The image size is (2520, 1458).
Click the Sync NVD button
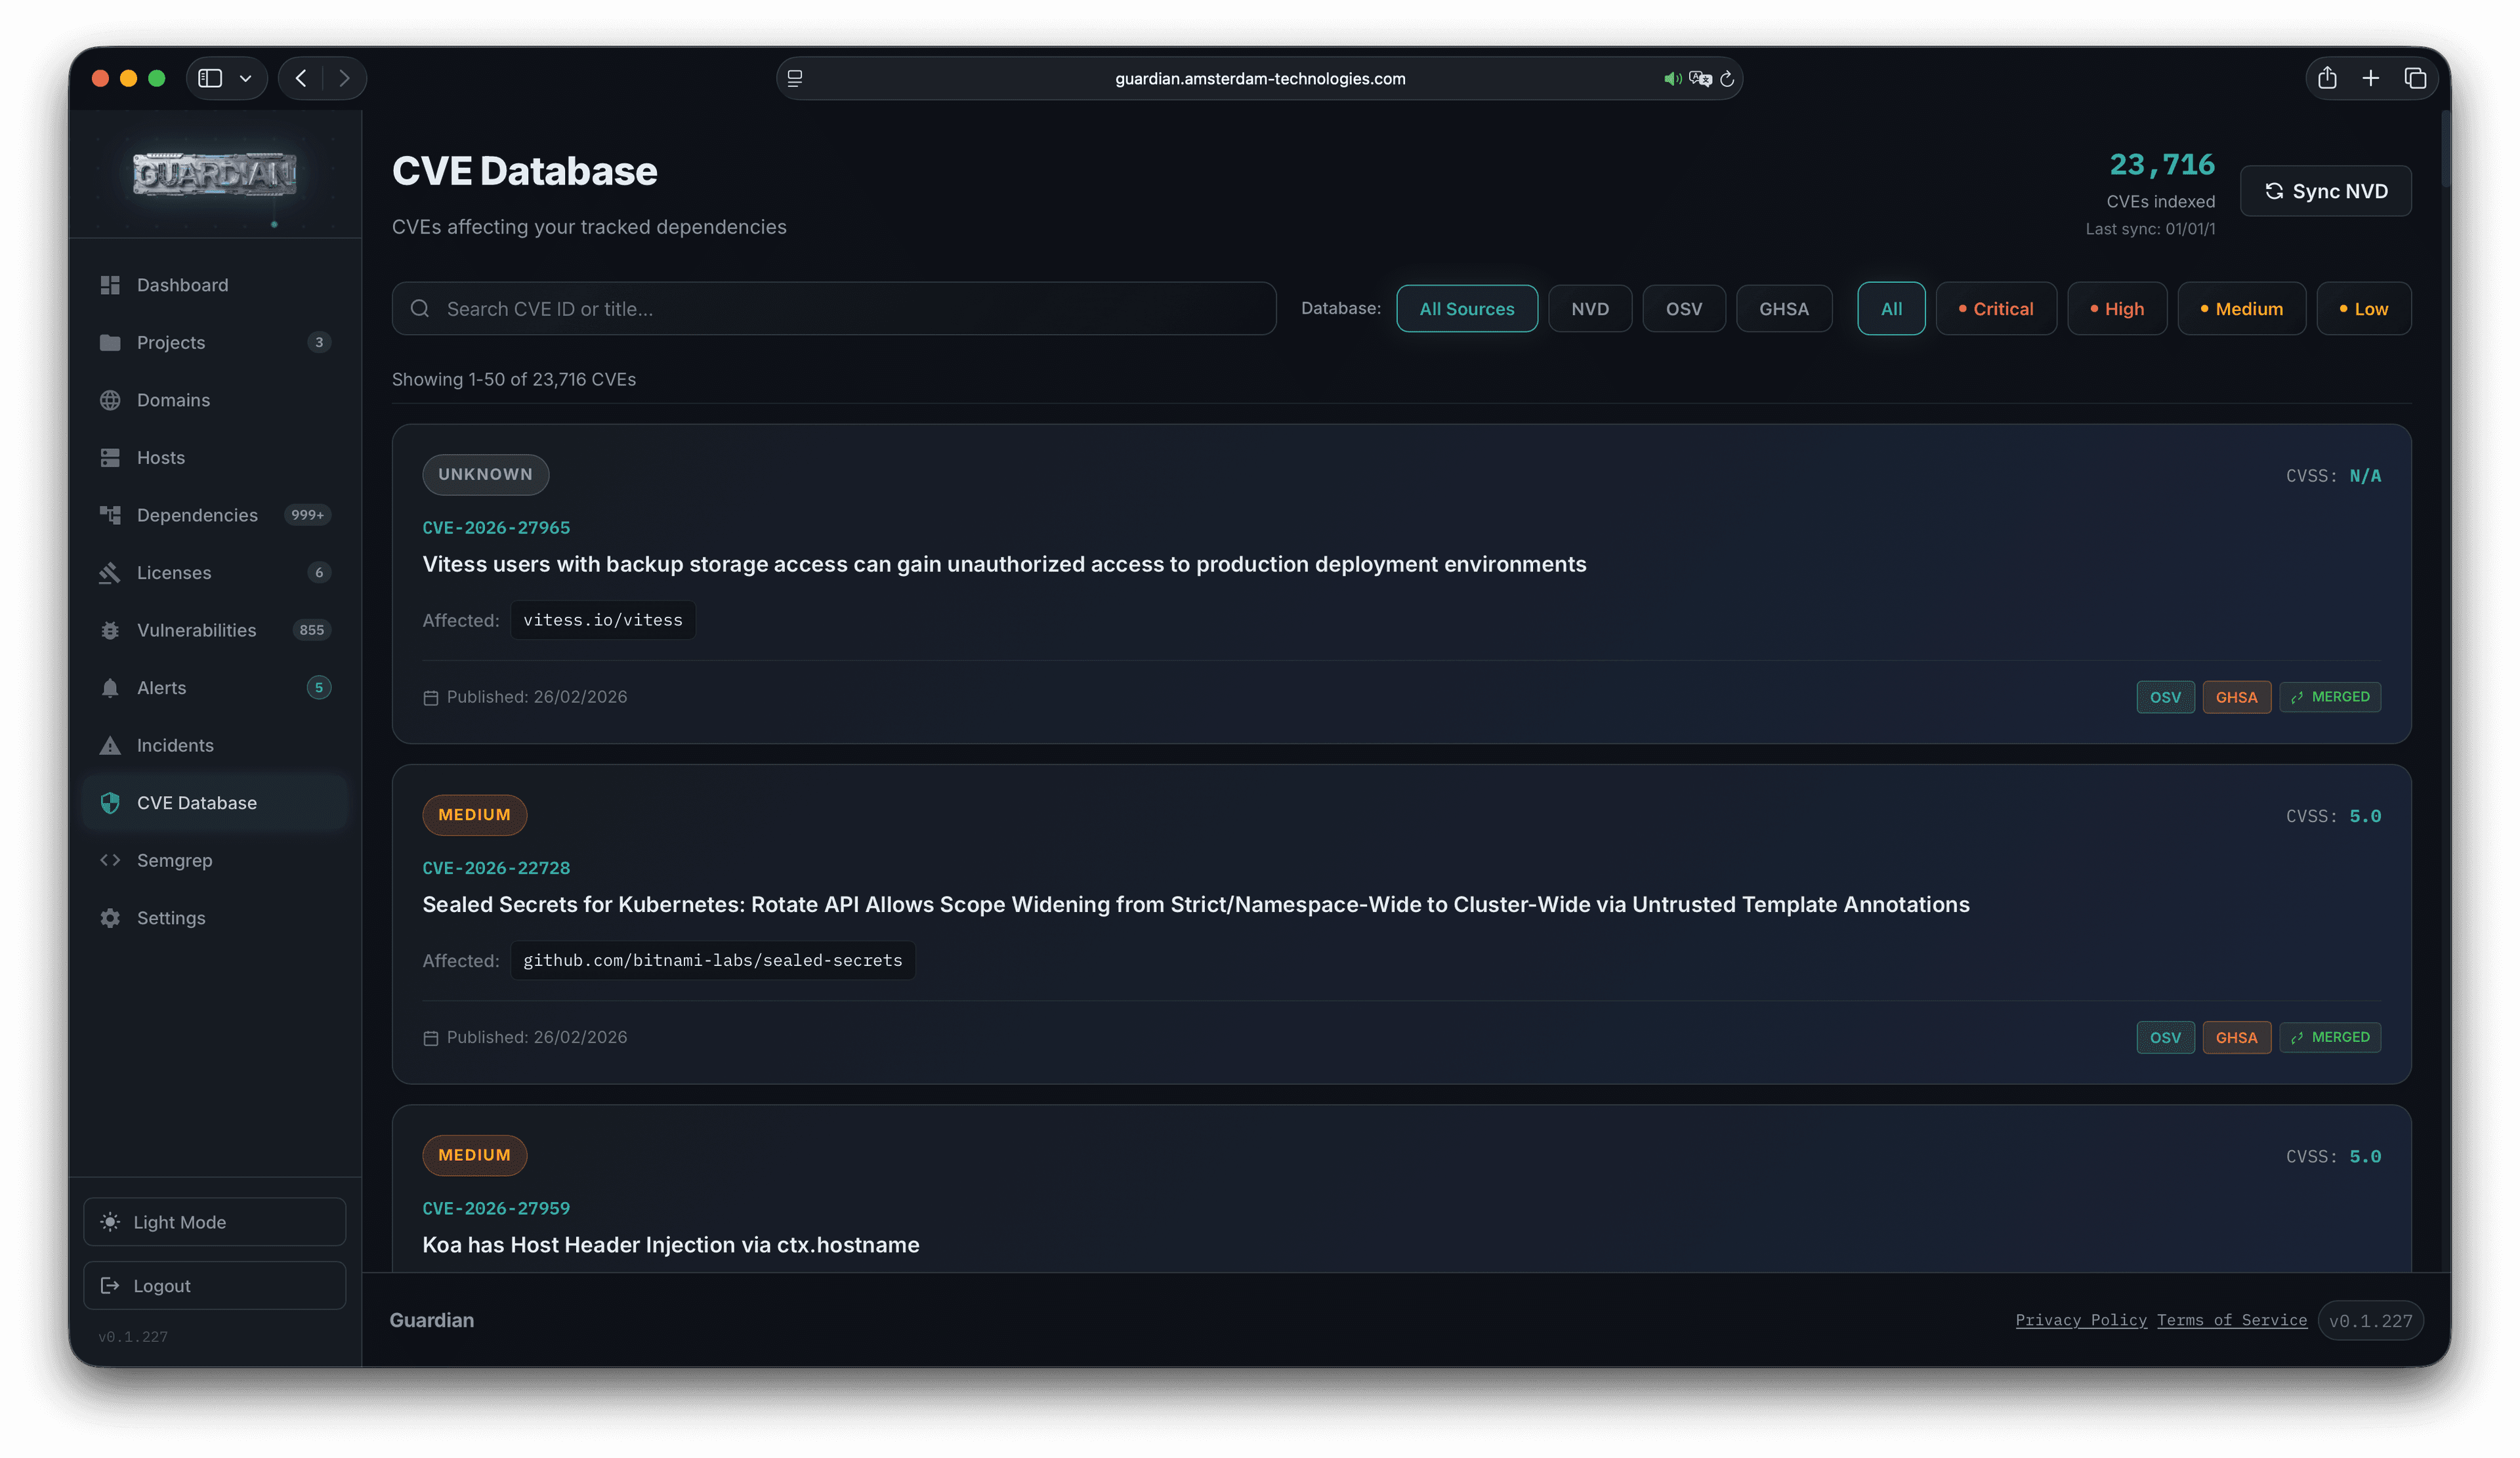2326,191
